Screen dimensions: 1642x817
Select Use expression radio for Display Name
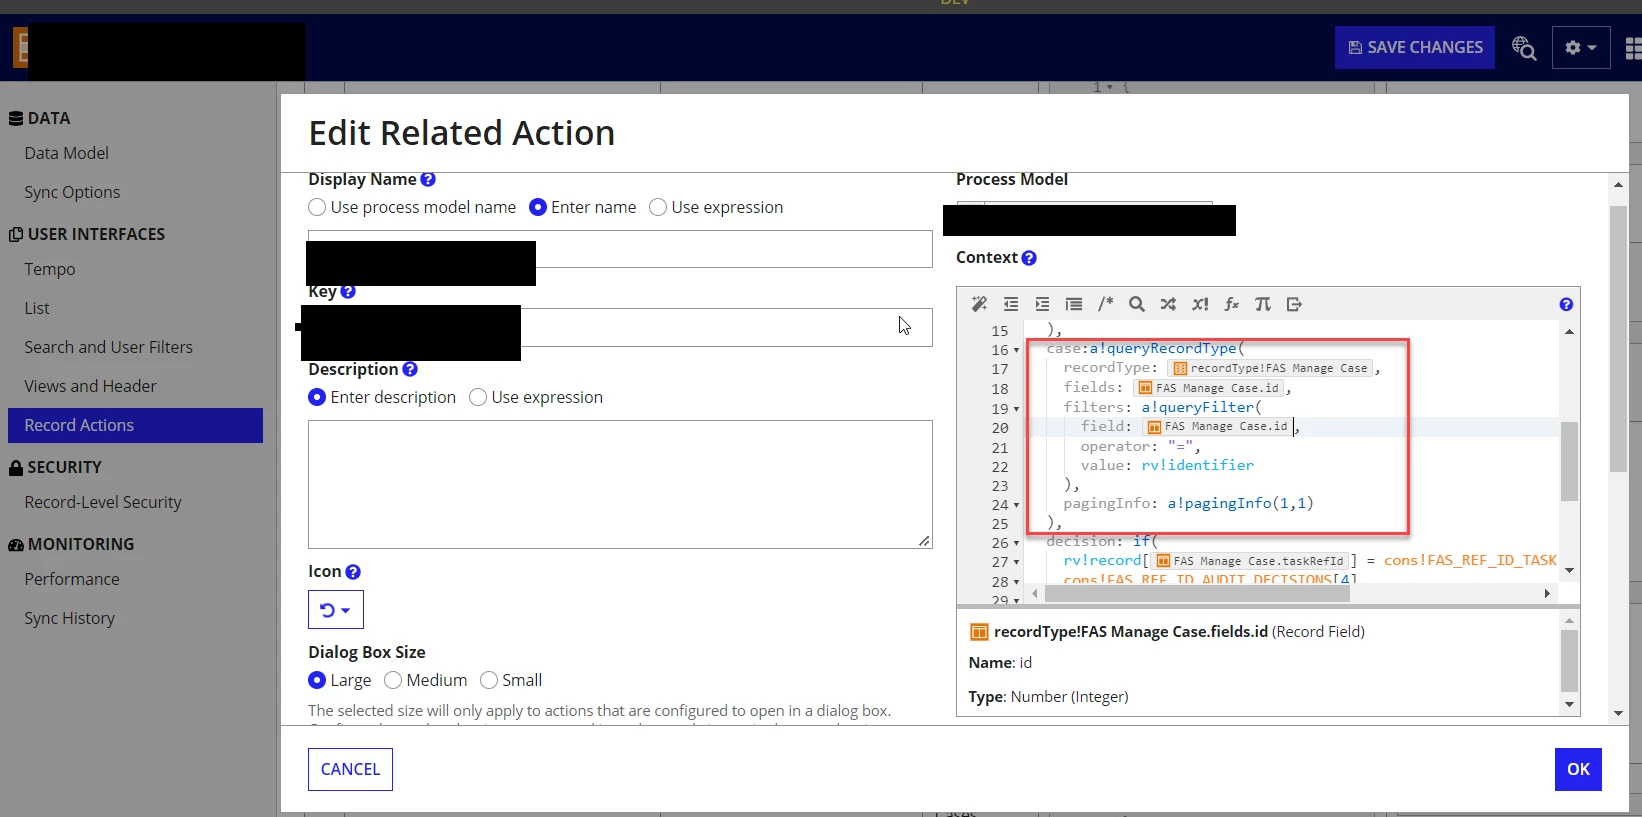pyautogui.click(x=658, y=207)
